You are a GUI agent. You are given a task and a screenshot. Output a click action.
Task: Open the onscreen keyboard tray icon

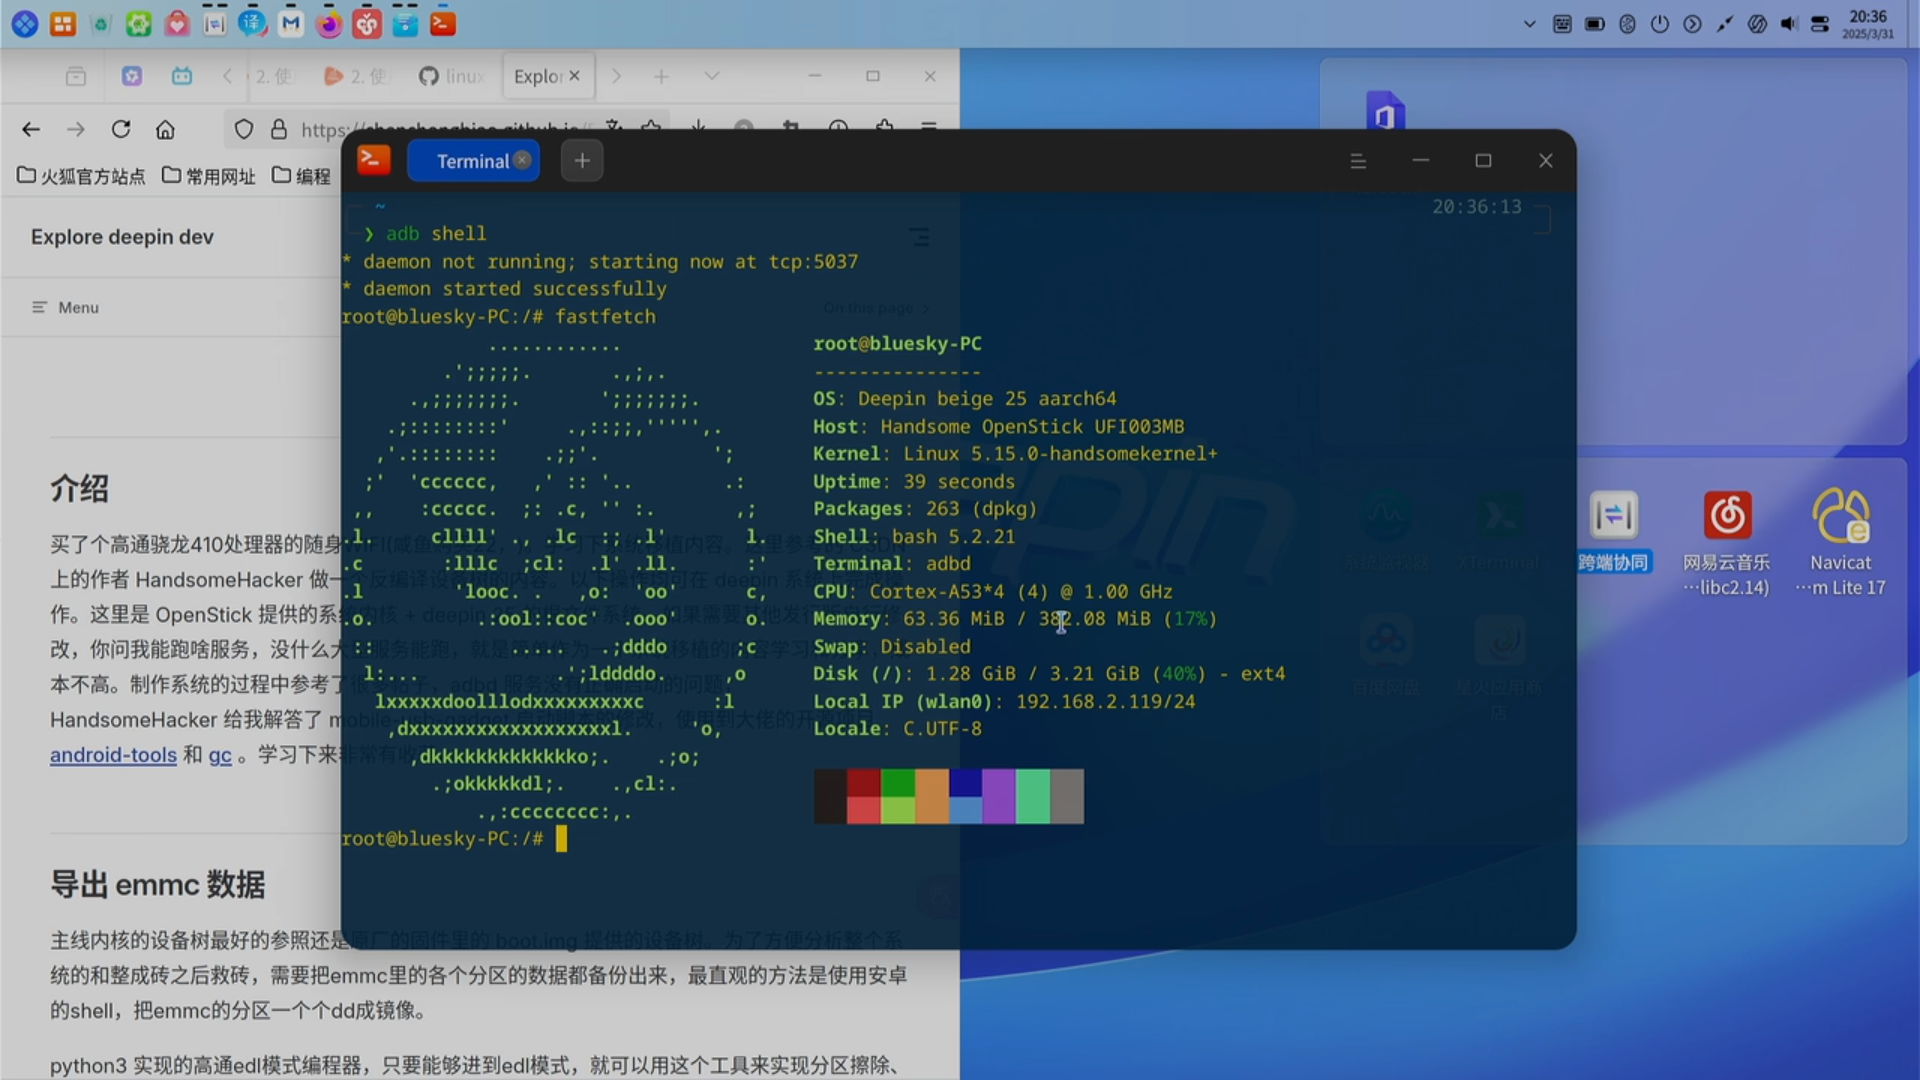coord(1562,24)
